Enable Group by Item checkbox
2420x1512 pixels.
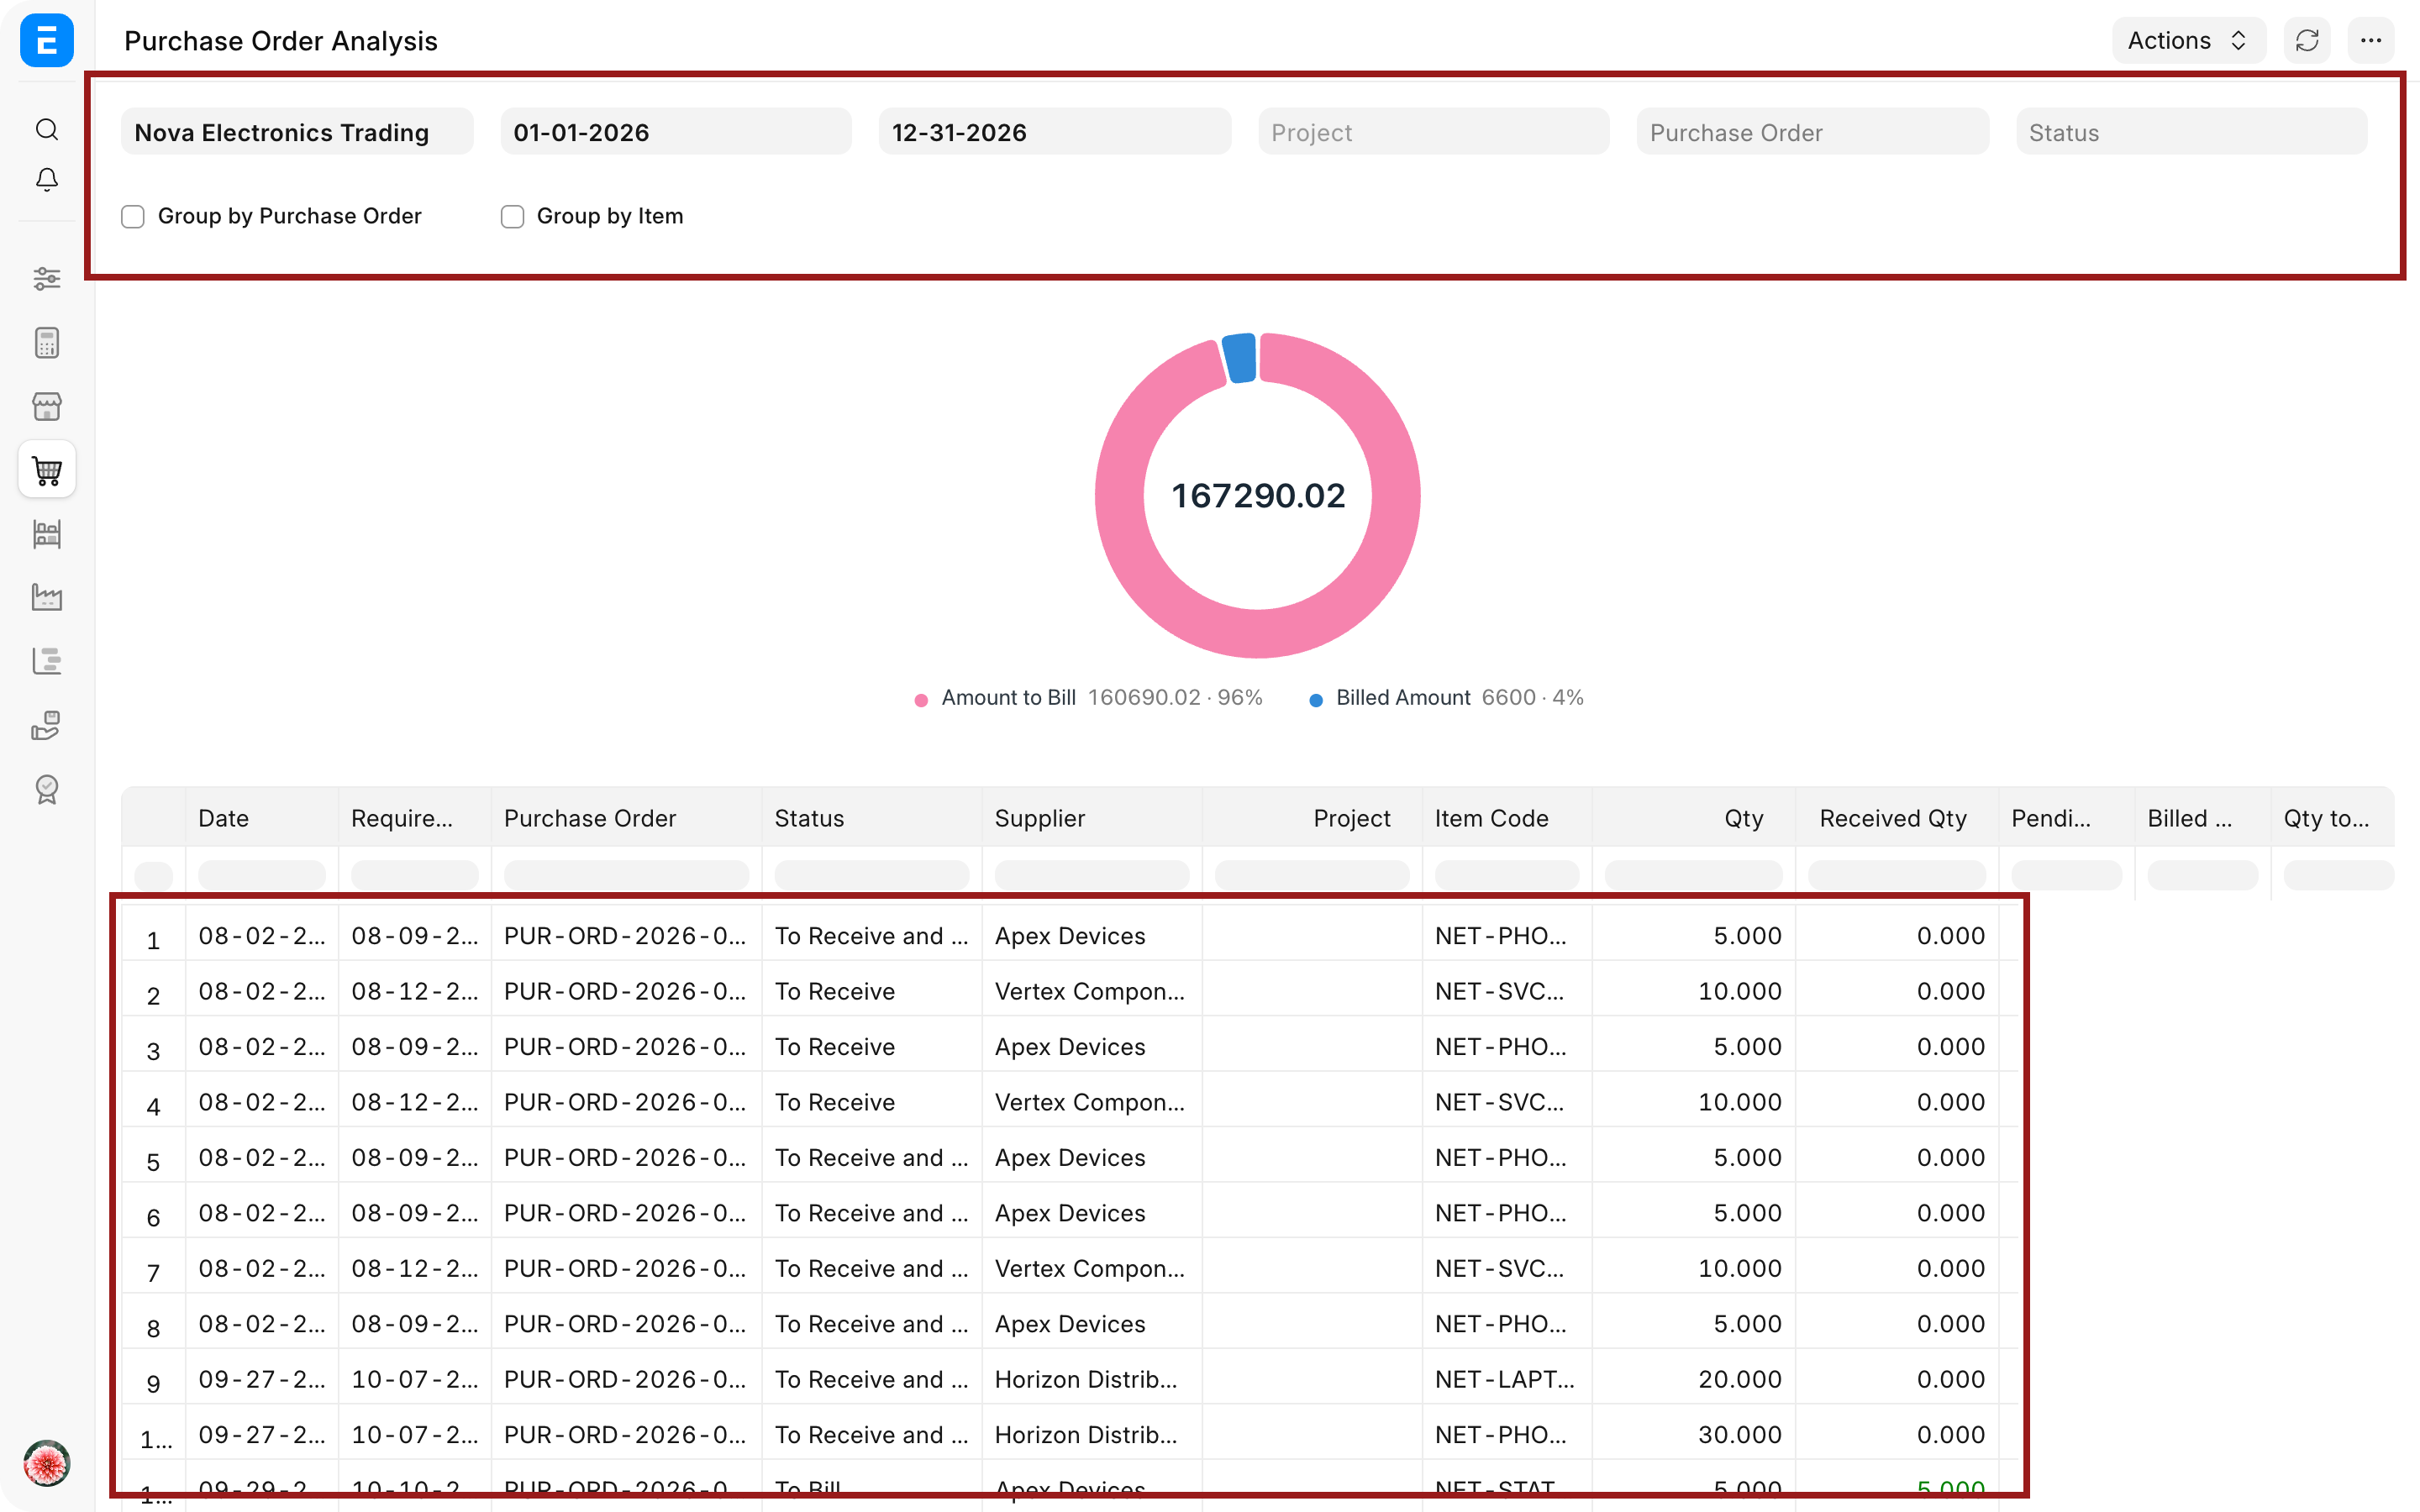512,217
